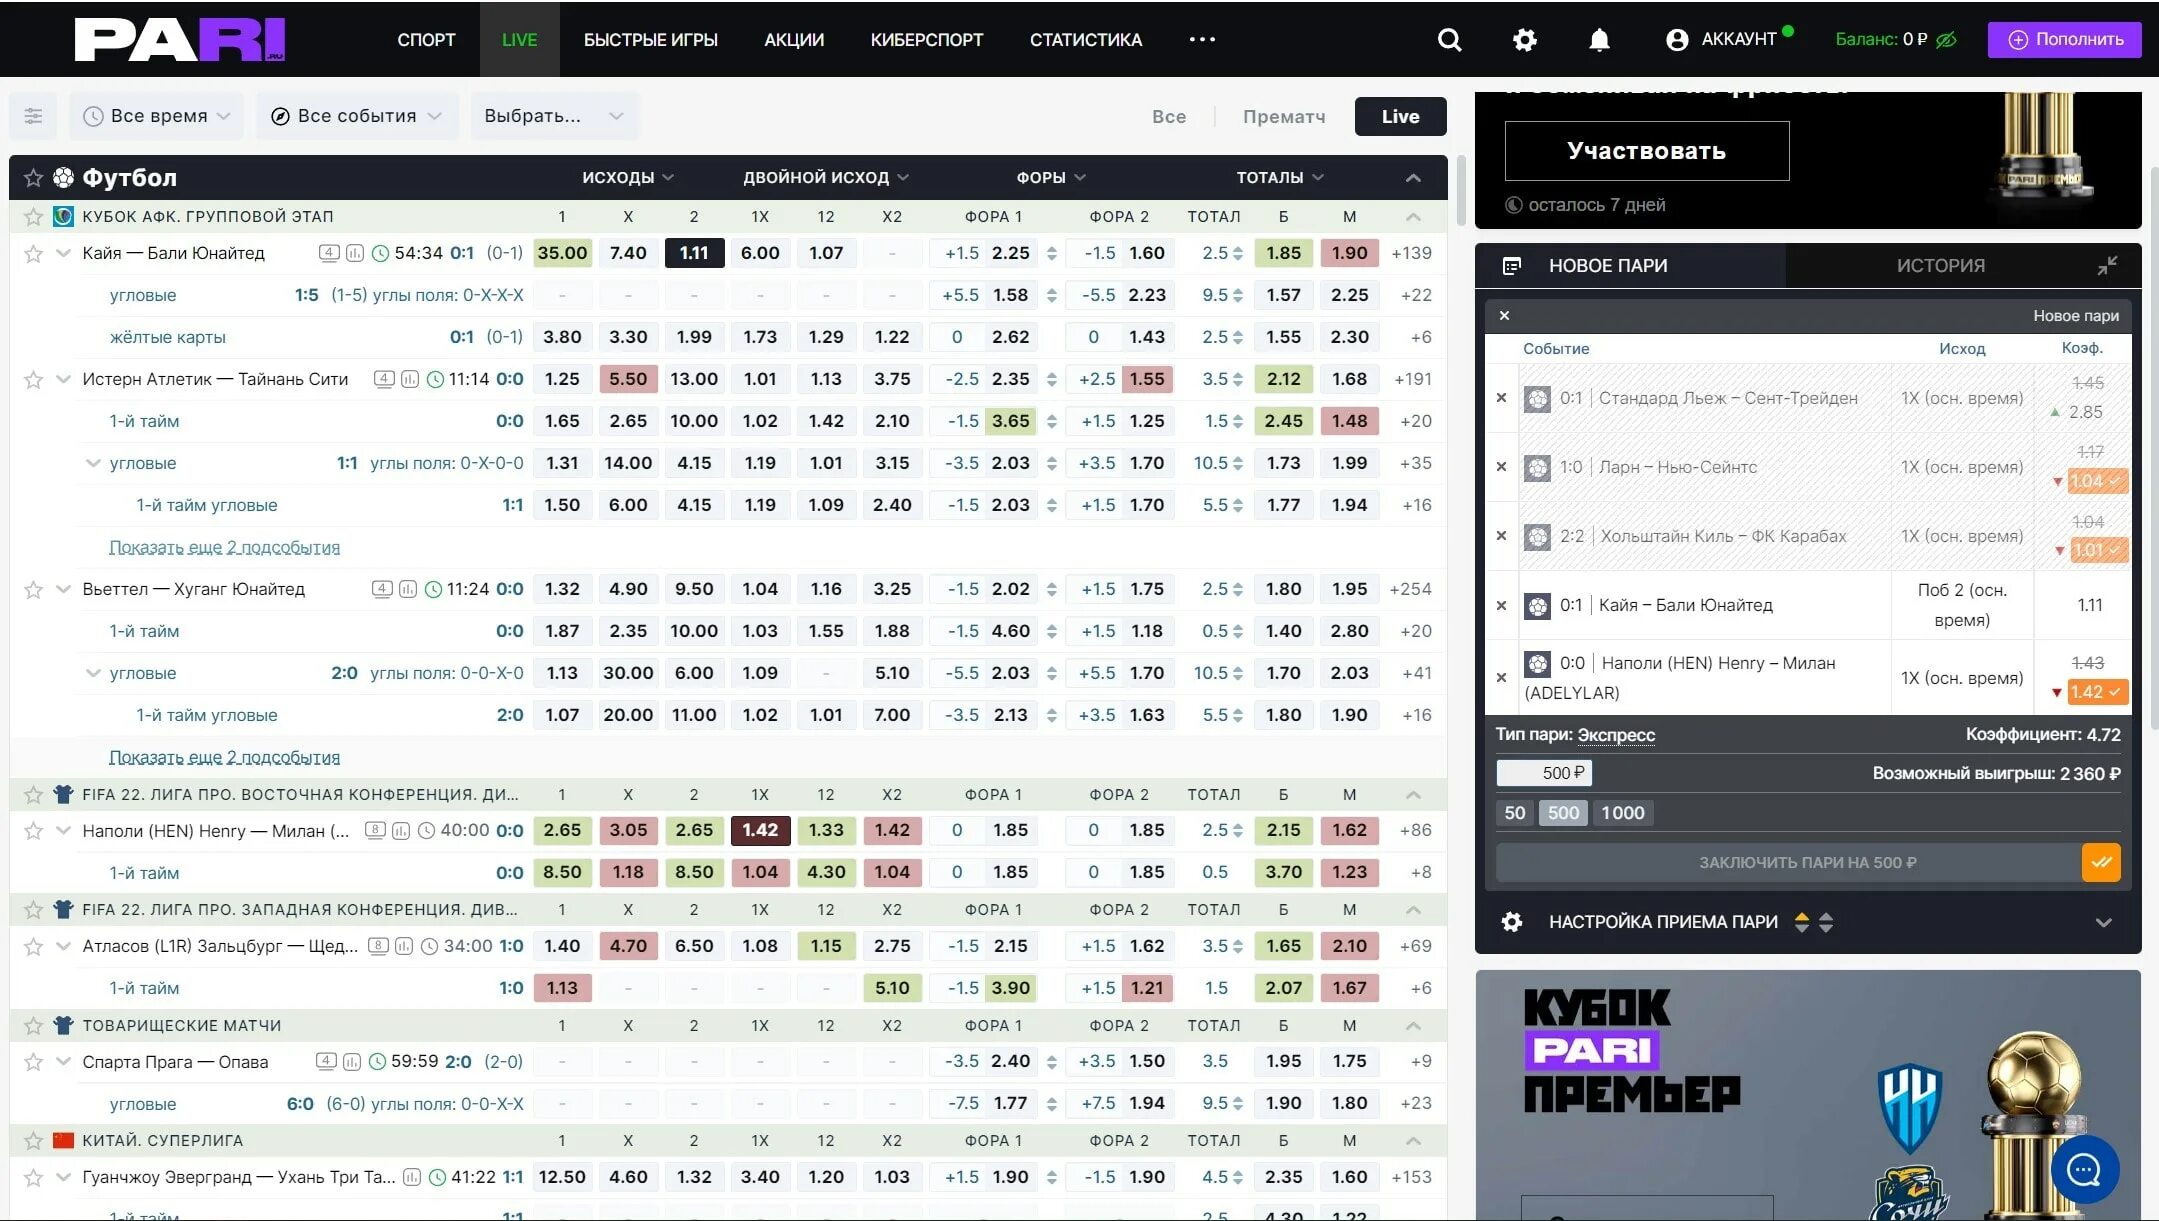Favorite the Футбол section star
The height and width of the screenshot is (1221, 2159).
[x=33, y=178]
